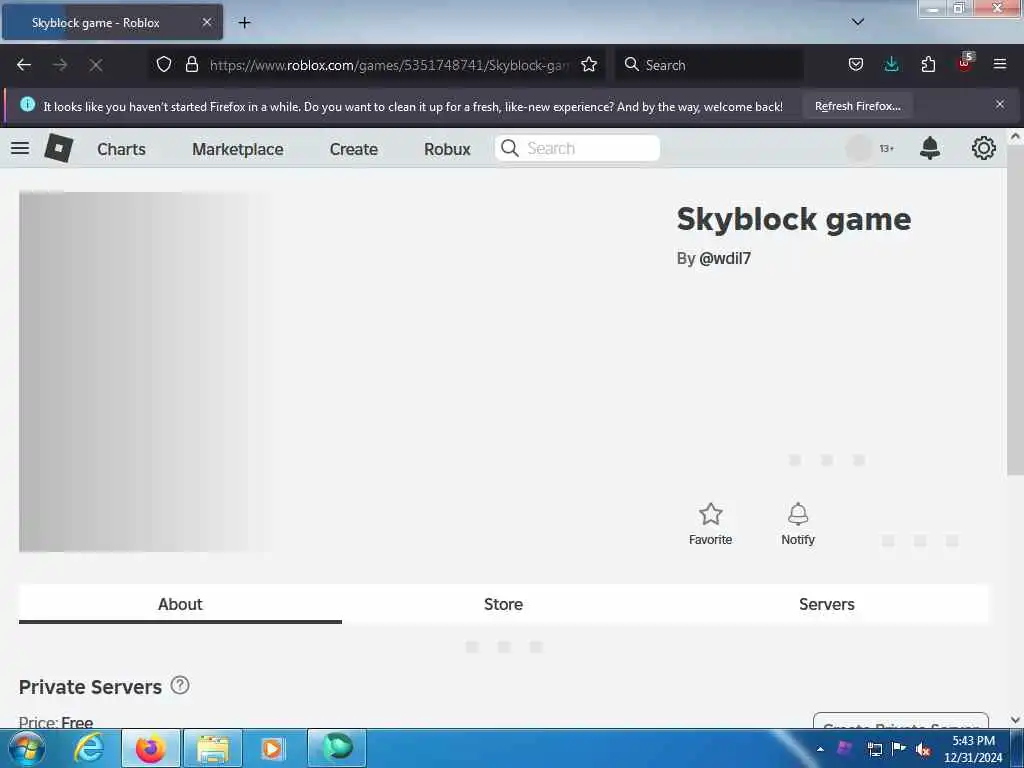Bookmark this page with the star icon

point(589,64)
